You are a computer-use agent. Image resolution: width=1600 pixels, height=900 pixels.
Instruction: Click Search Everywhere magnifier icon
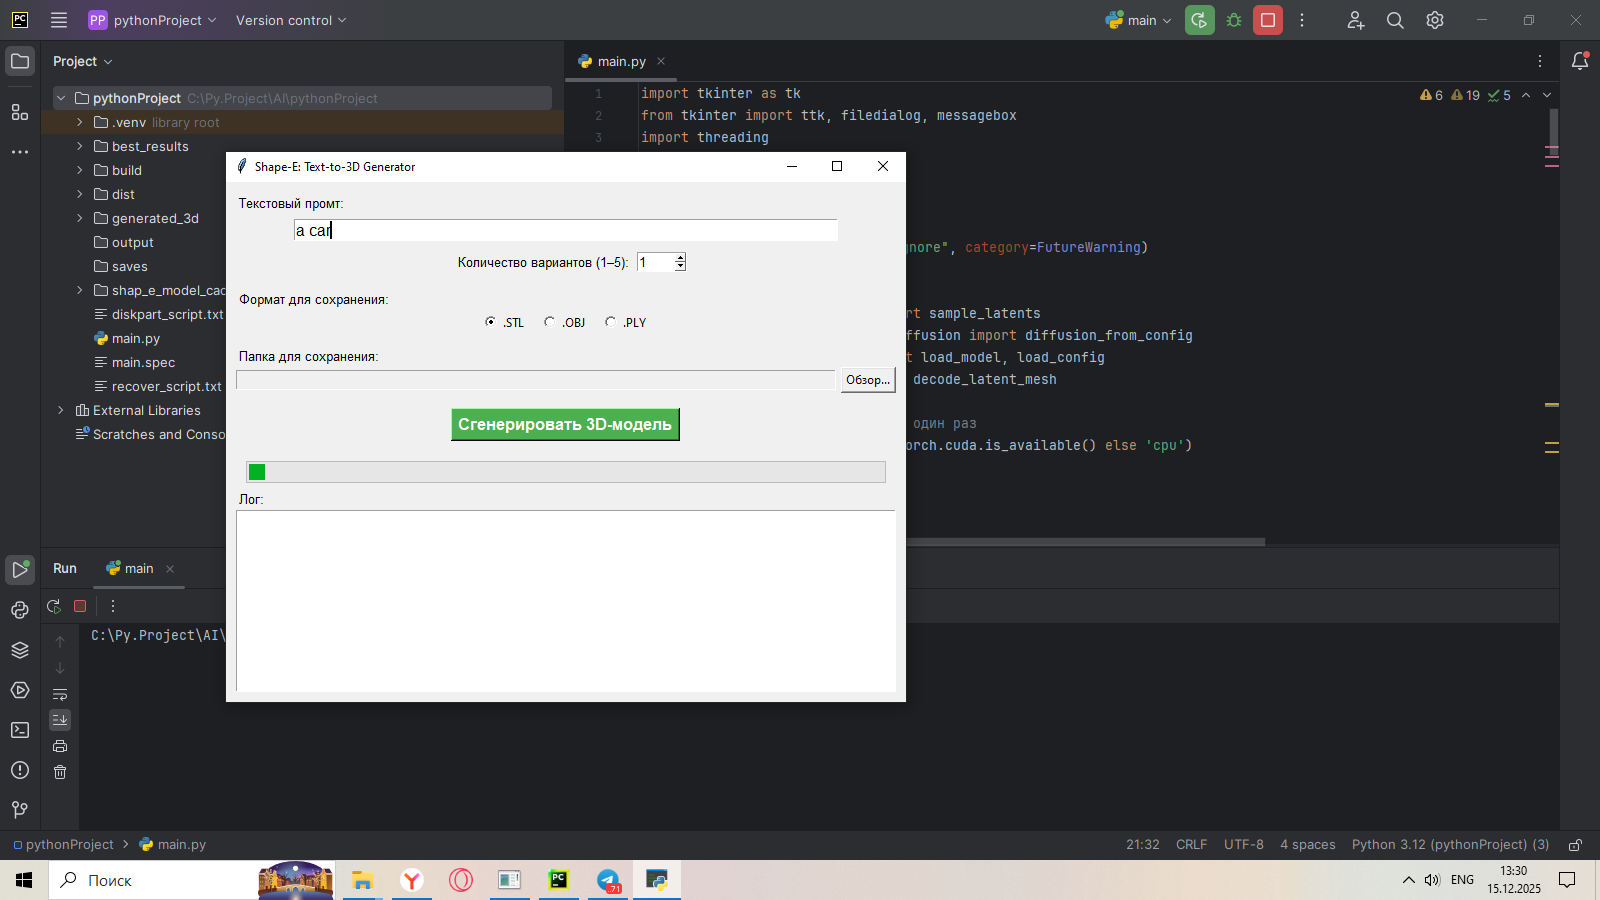(1395, 20)
